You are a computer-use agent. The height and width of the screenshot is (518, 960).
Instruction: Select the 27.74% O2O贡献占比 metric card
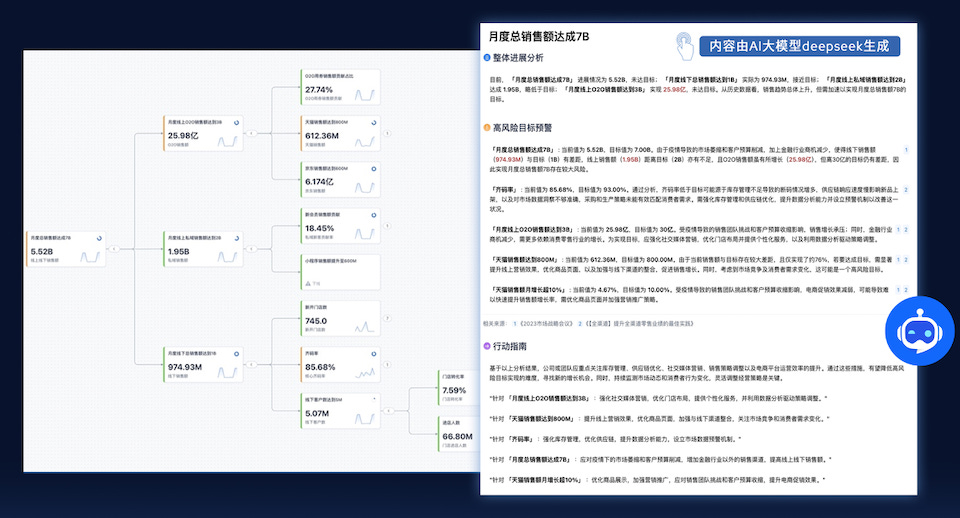[x=340, y=87]
